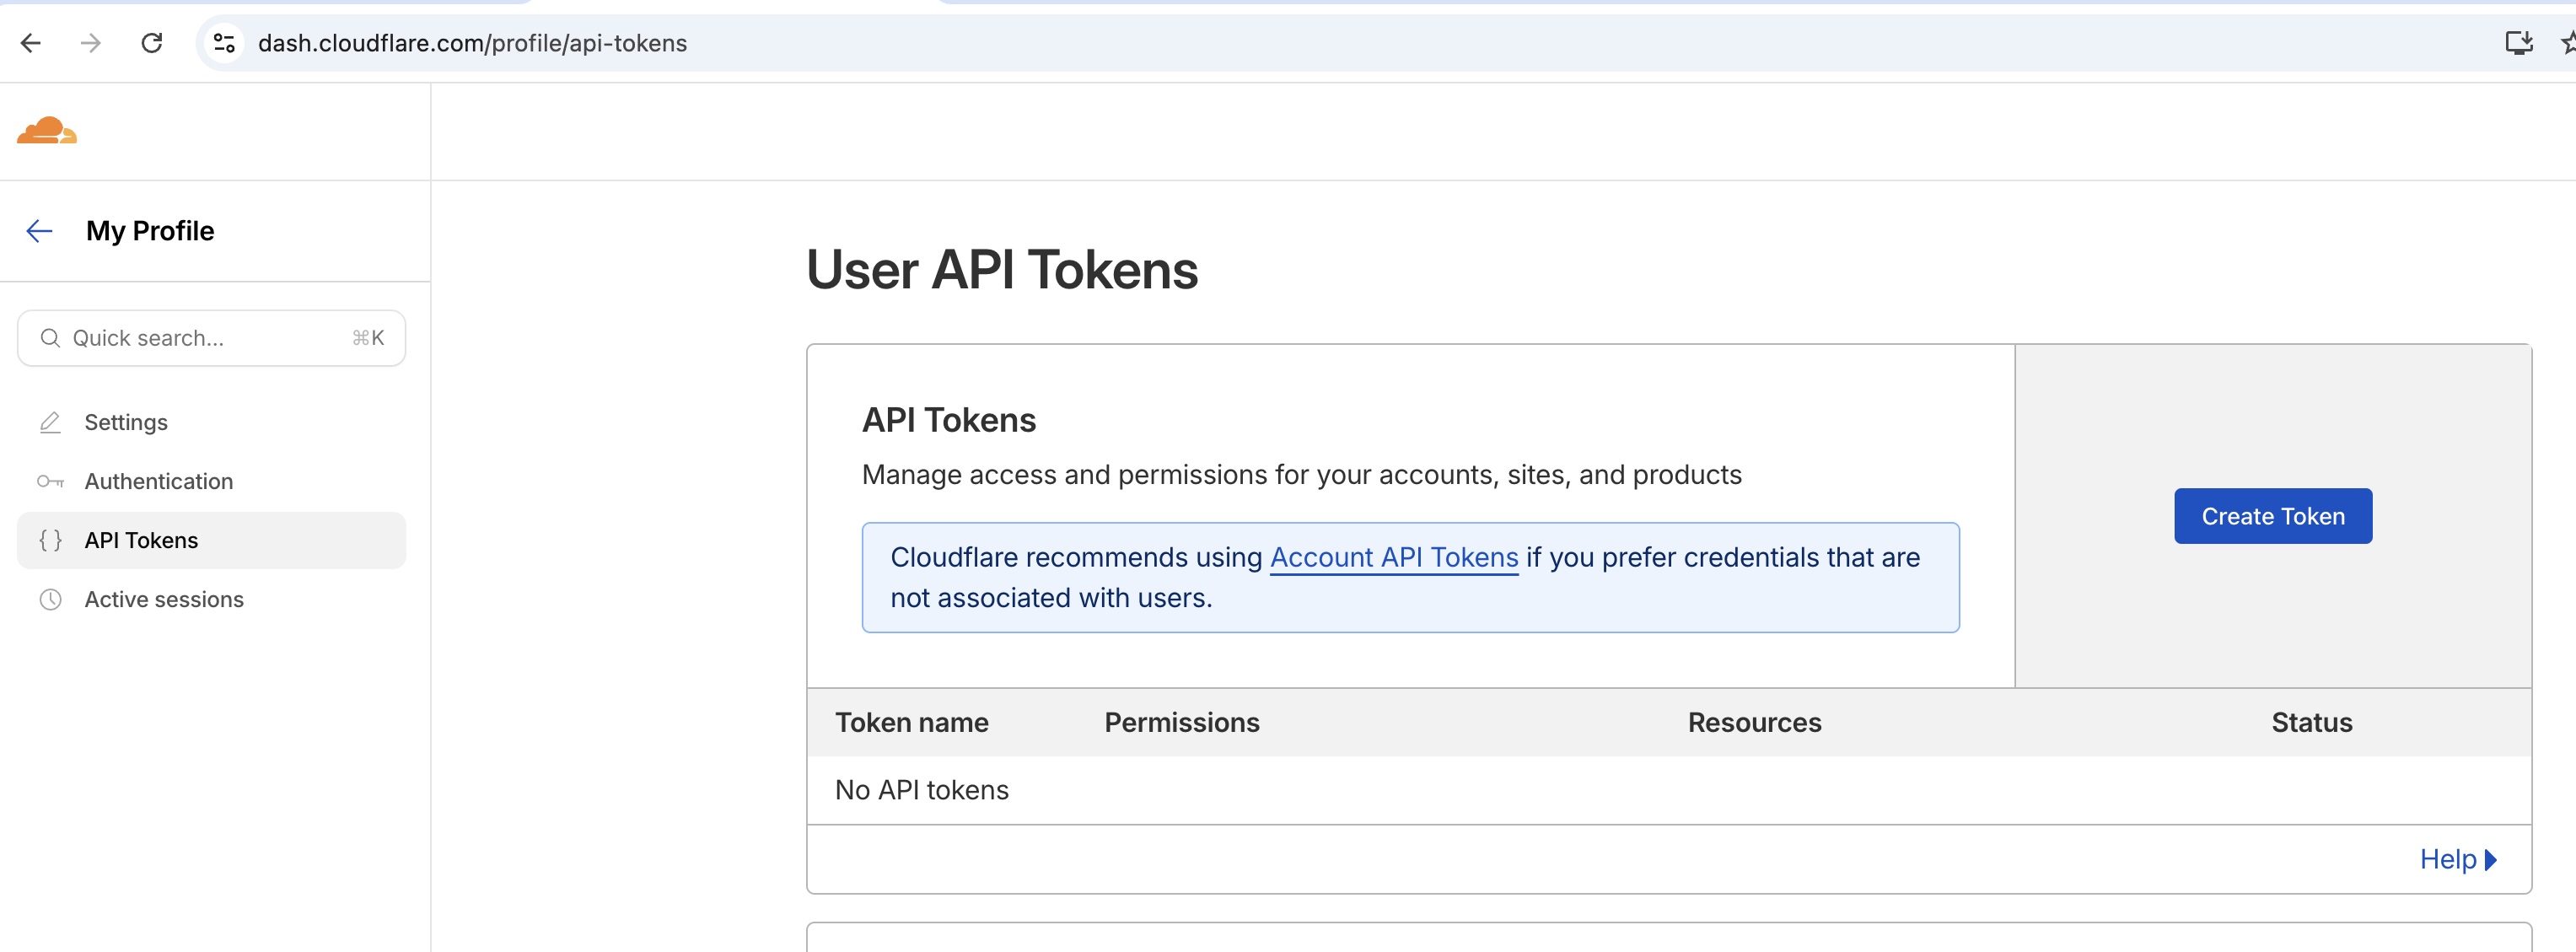Click the key icon beside Authentication
Image resolution: width=2576 pixels, height=952 pixels.
pos(50,481)
